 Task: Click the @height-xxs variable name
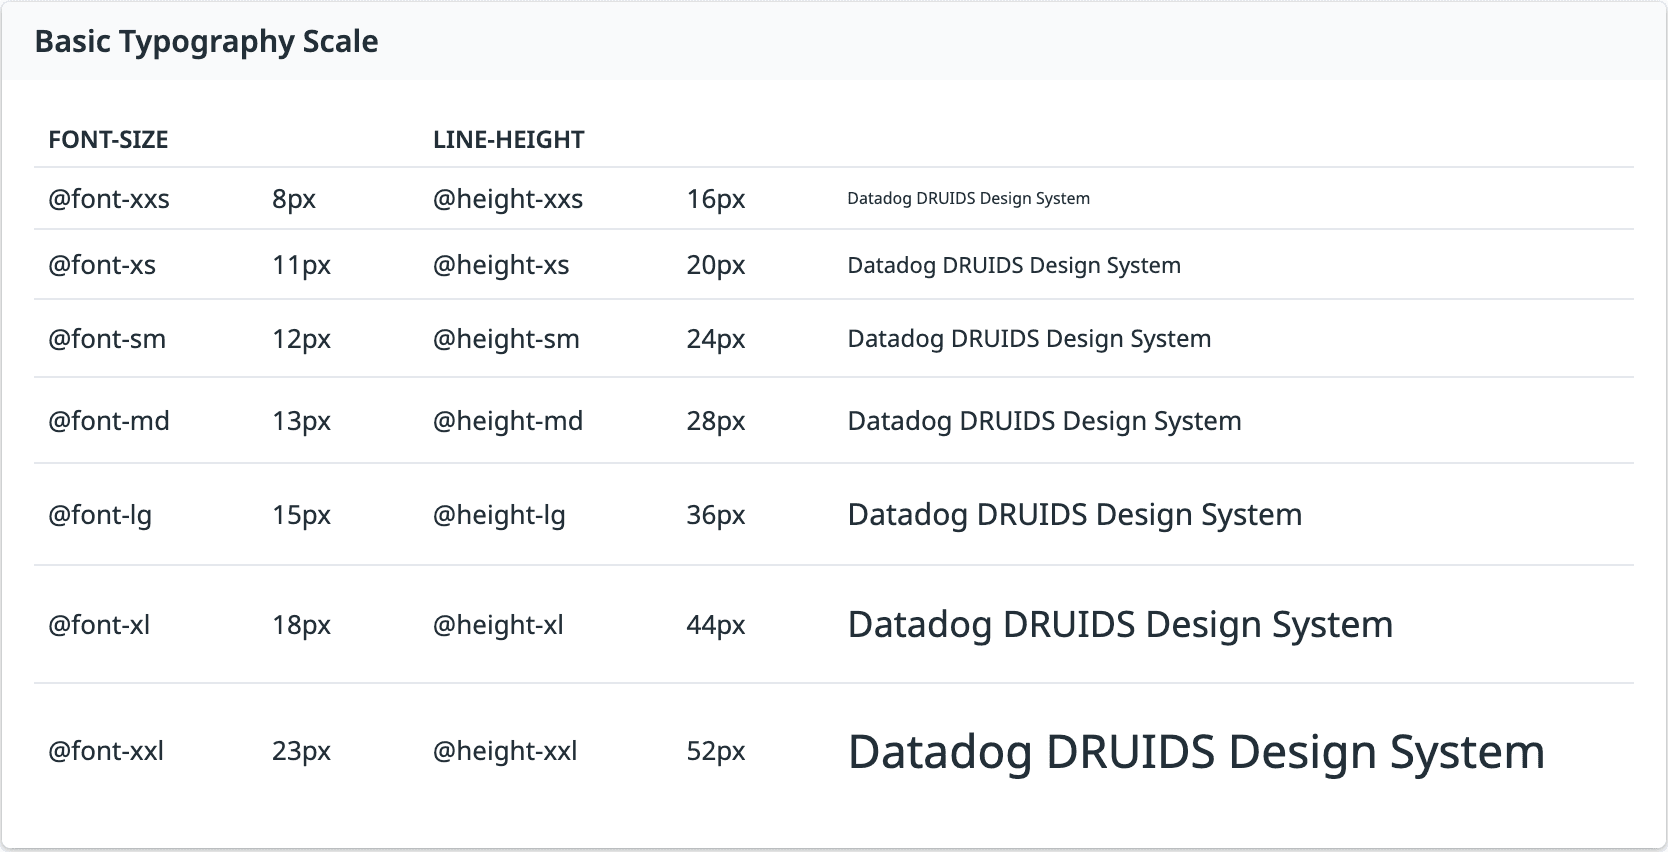pyautogui.click(x=508, y=199)
